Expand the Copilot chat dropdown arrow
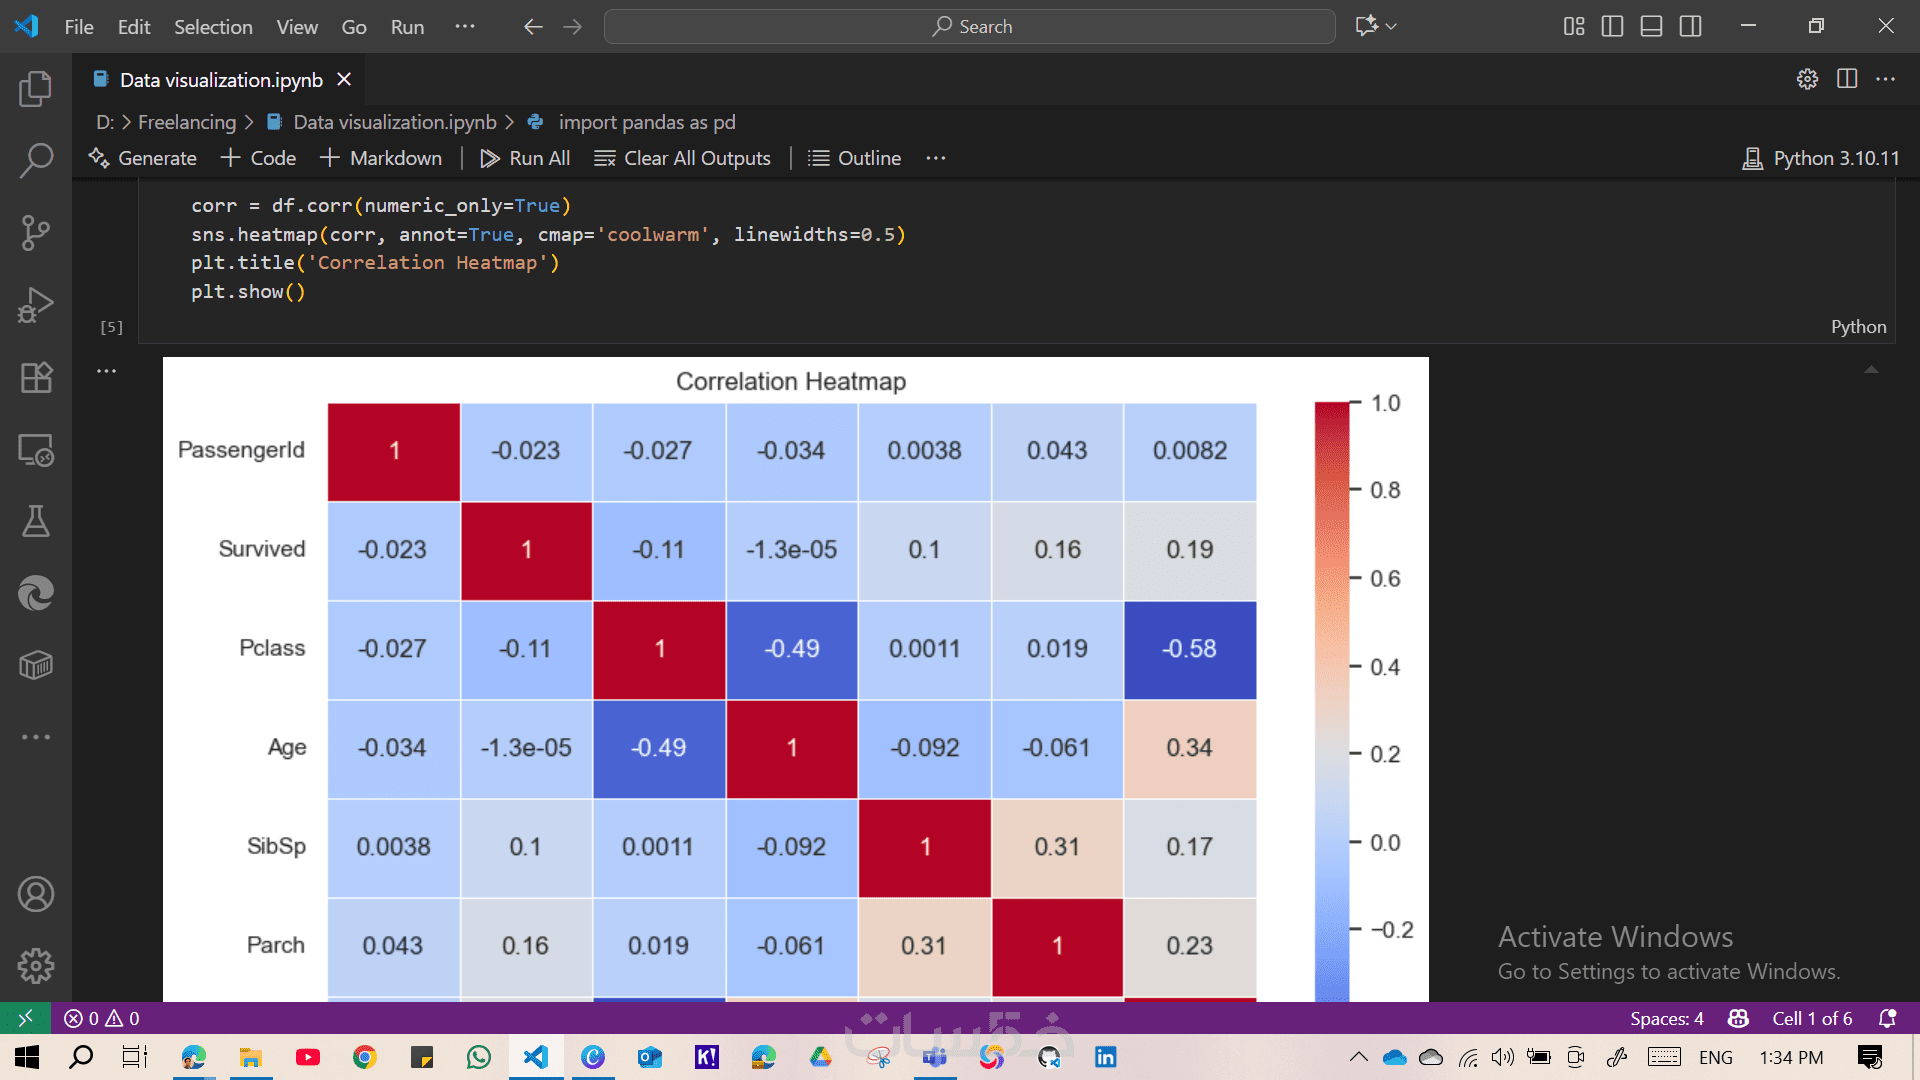Image resolution: width=1920 pixels, height=1080 pixels. [x=1392, y=27]
